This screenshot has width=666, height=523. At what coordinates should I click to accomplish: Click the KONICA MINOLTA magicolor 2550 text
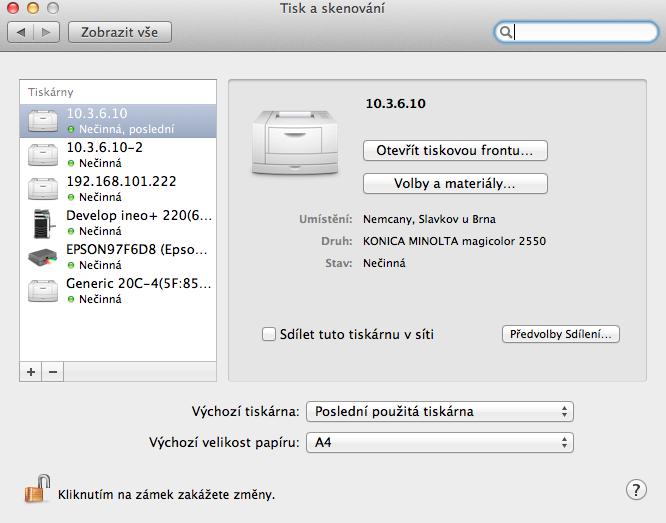tap(454, 241)
